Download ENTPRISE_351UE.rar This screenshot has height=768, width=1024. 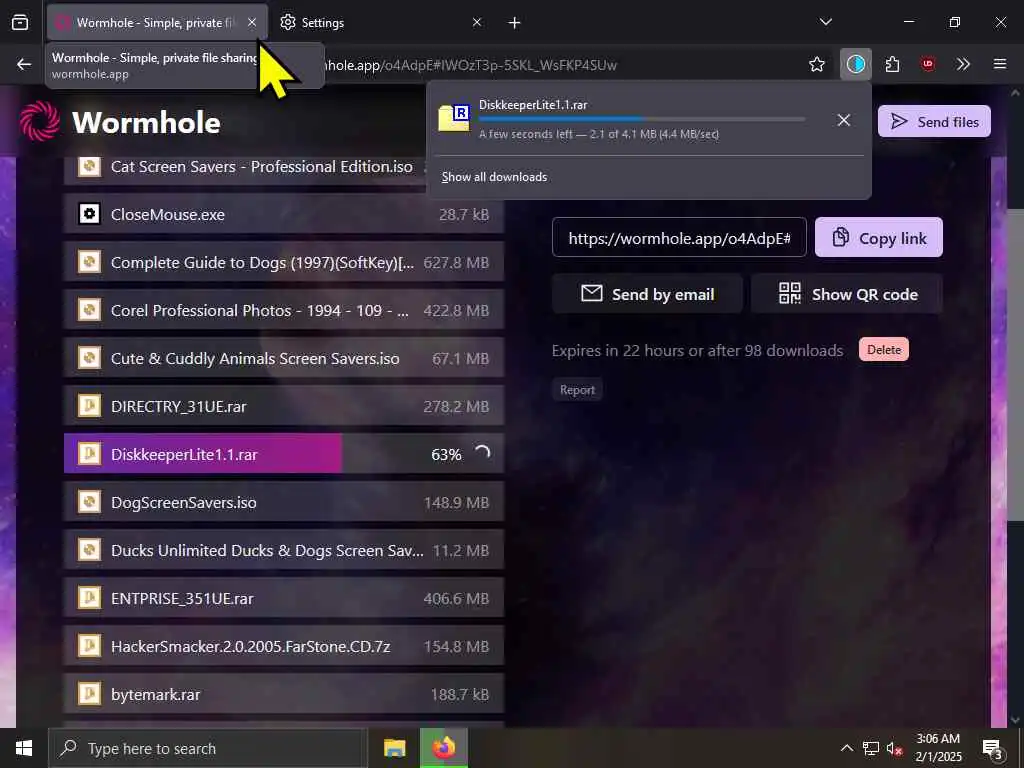pos(284,598)
